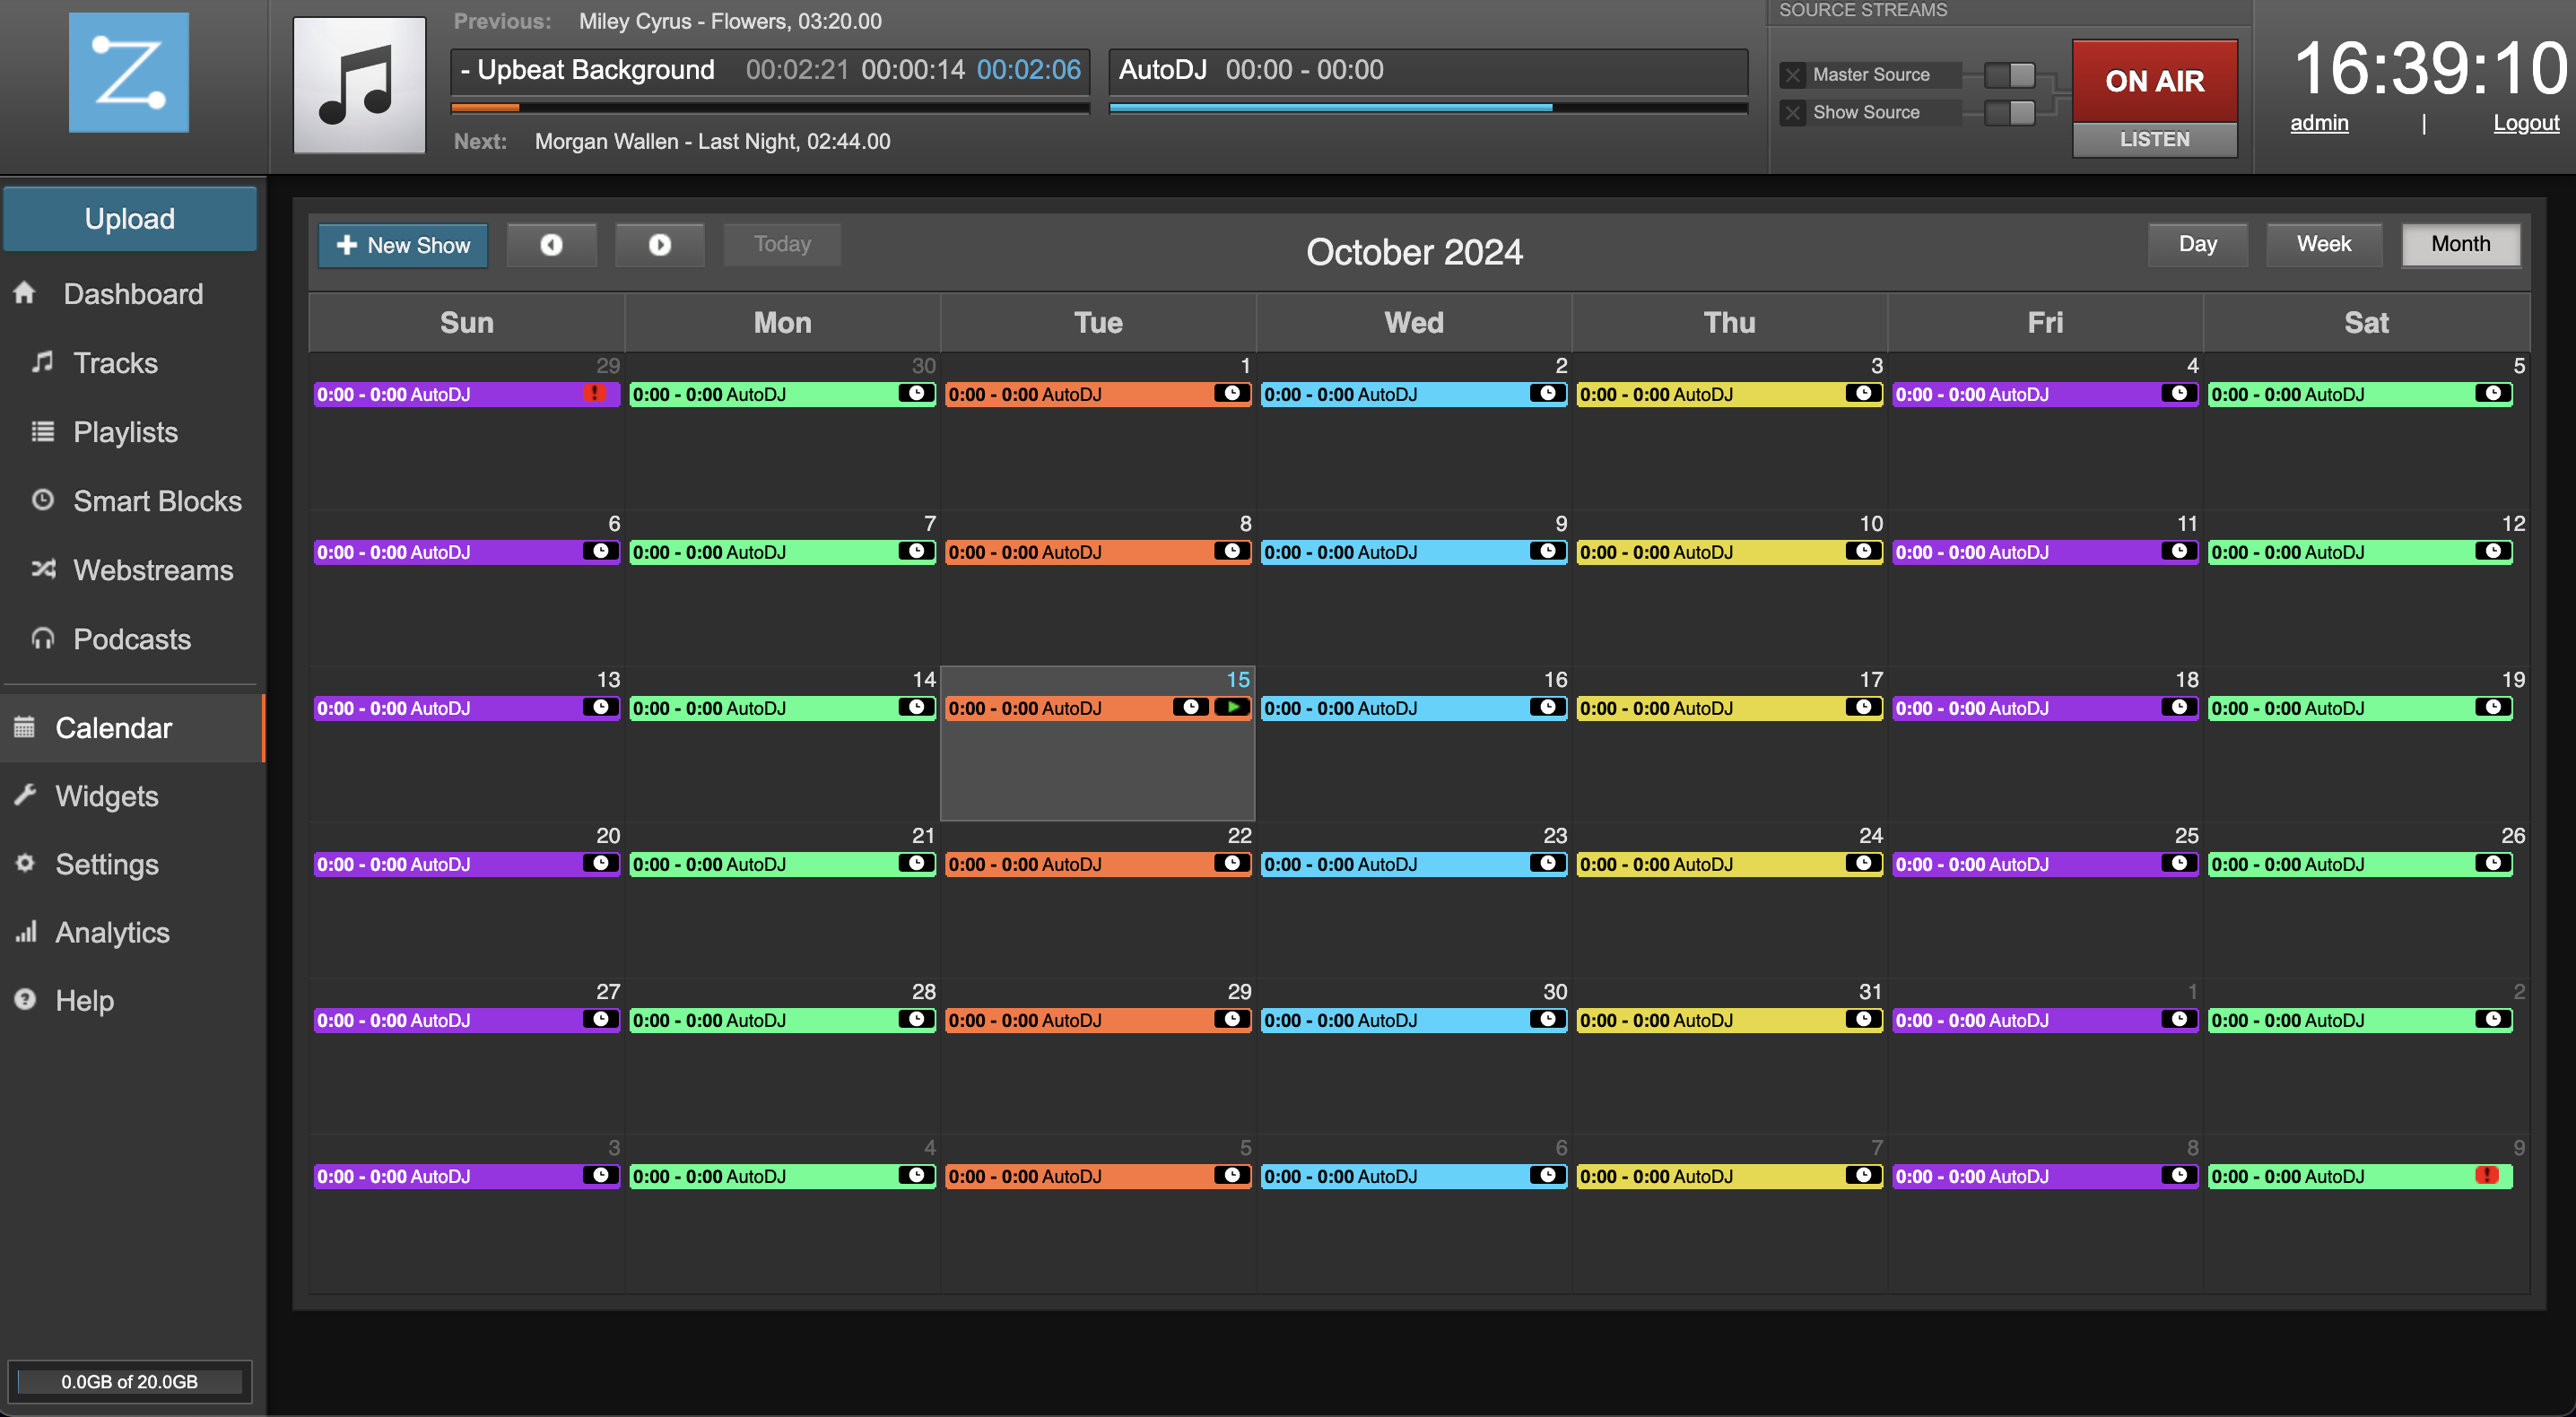Click the next month arrow button

659,245
